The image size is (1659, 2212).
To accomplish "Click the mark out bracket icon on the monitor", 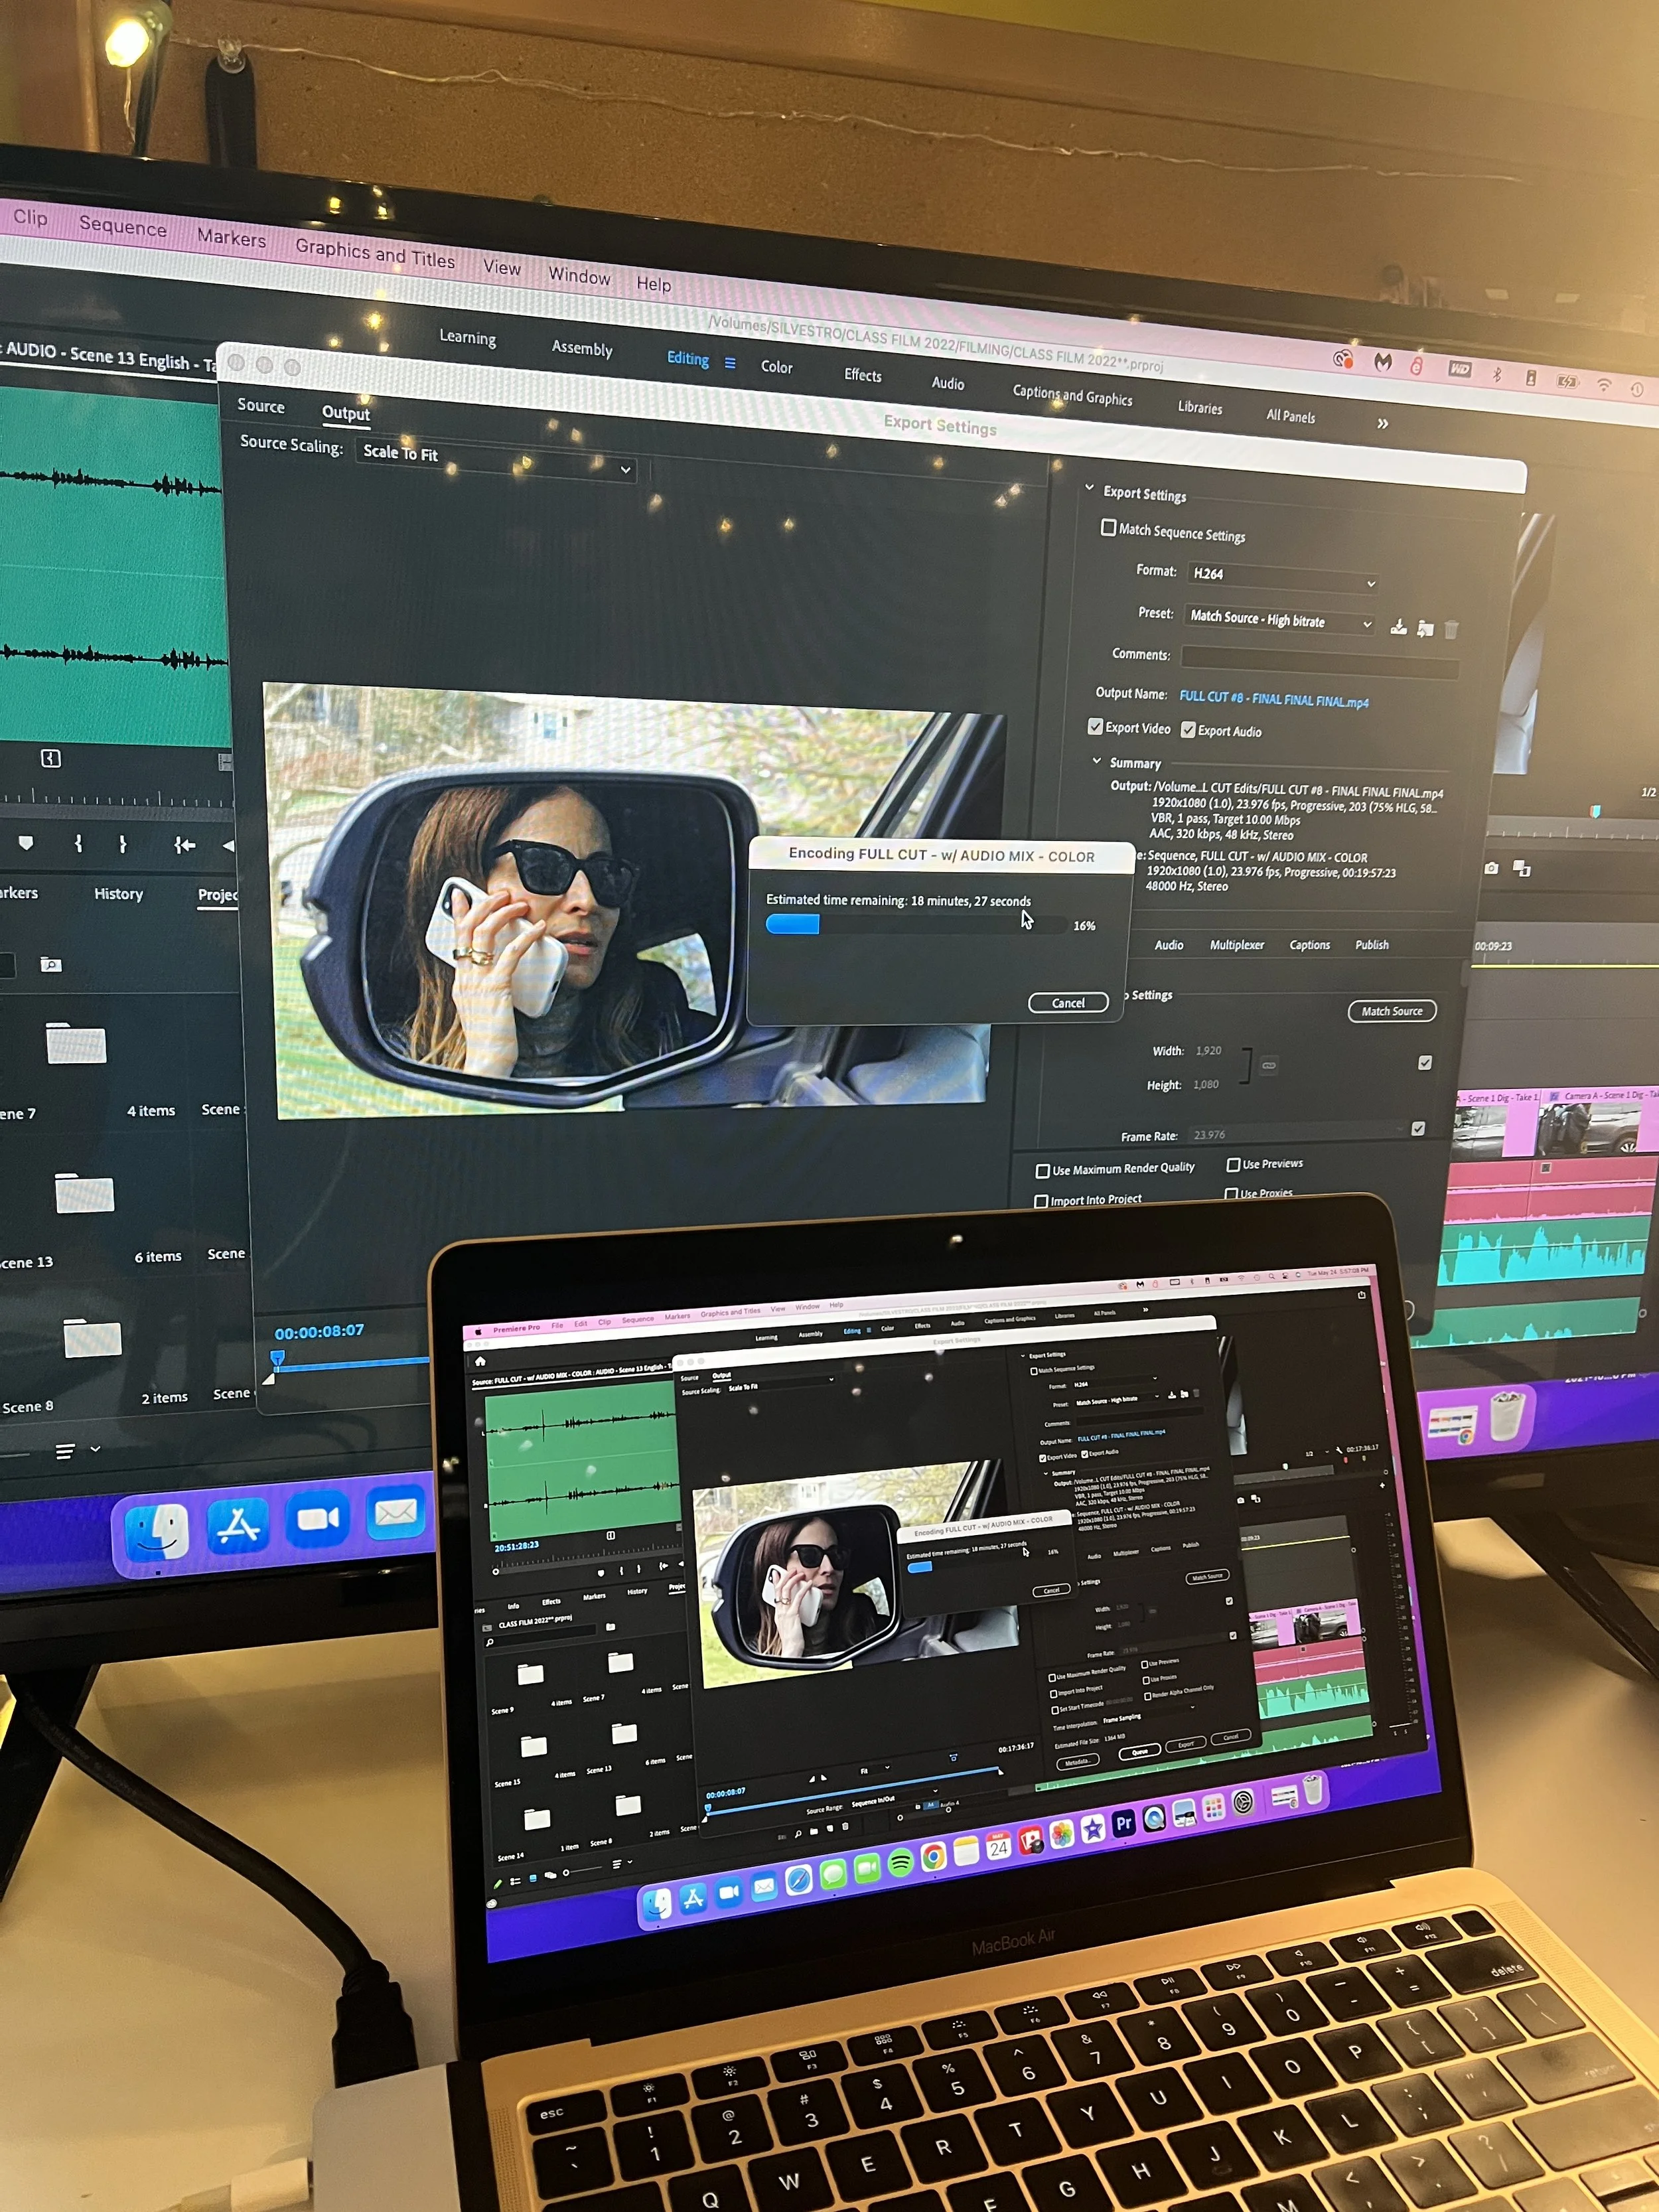I will pos(122,844).
